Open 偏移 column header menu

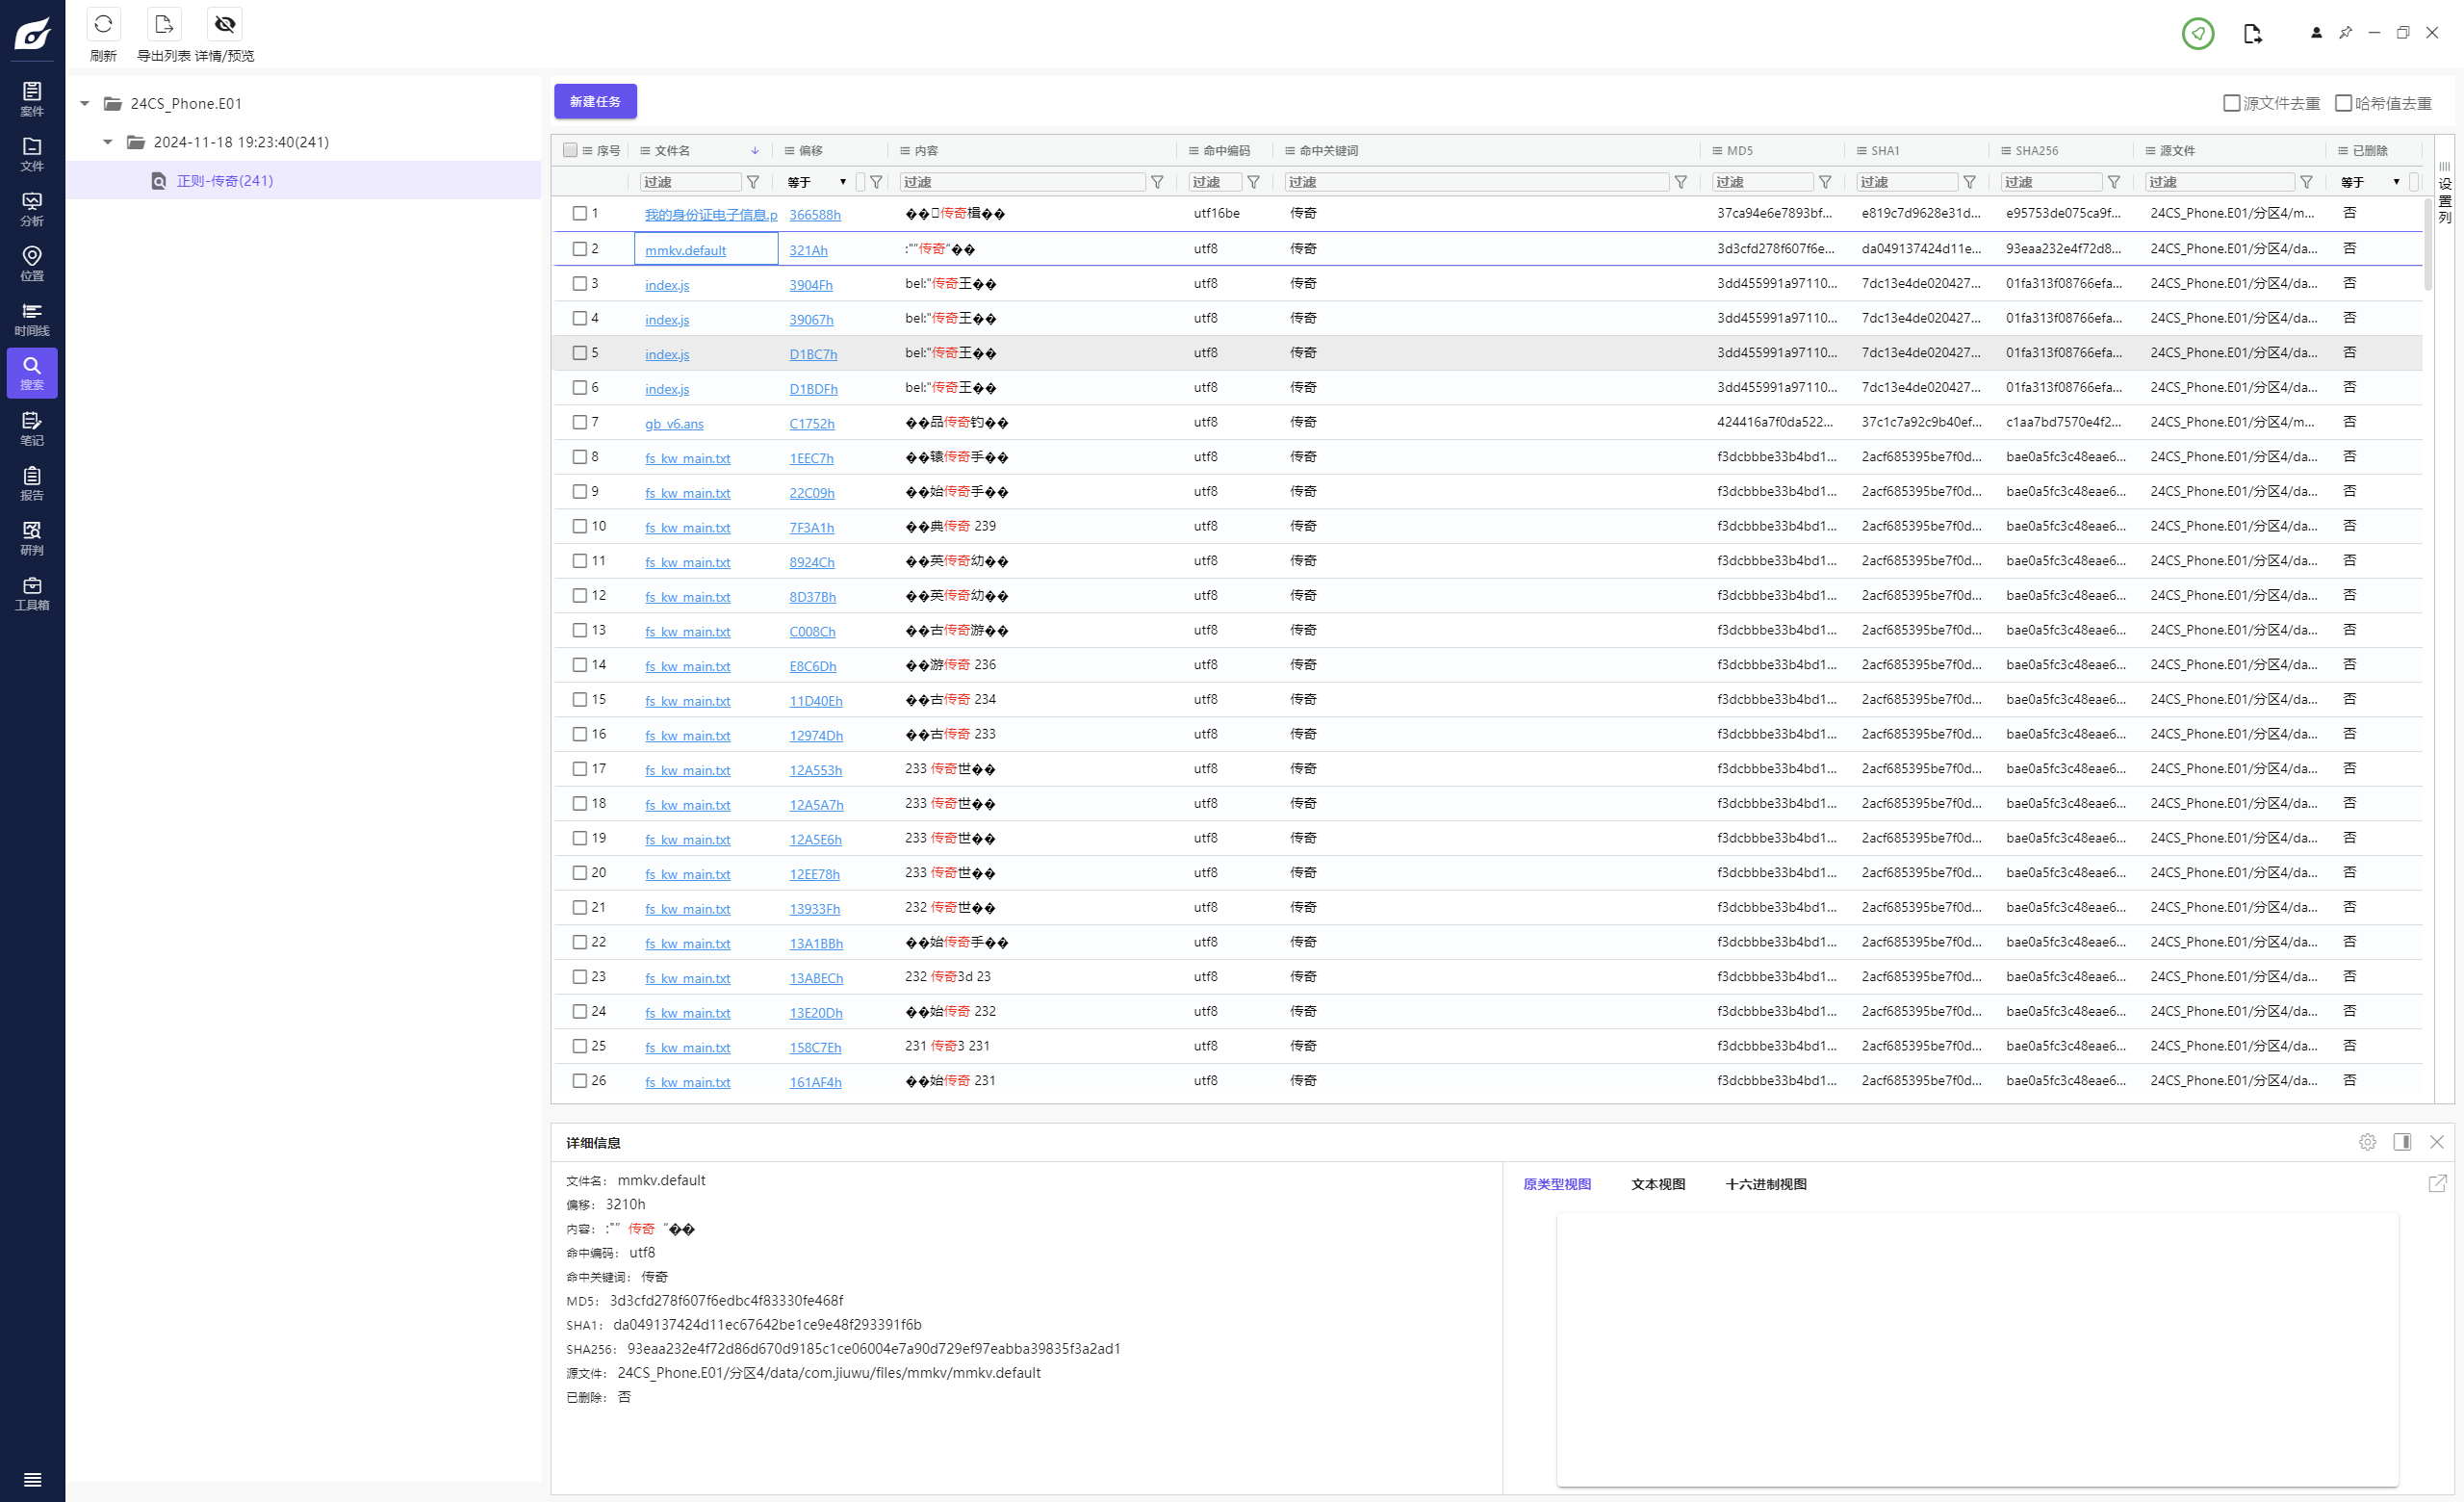tap(790, 151)
